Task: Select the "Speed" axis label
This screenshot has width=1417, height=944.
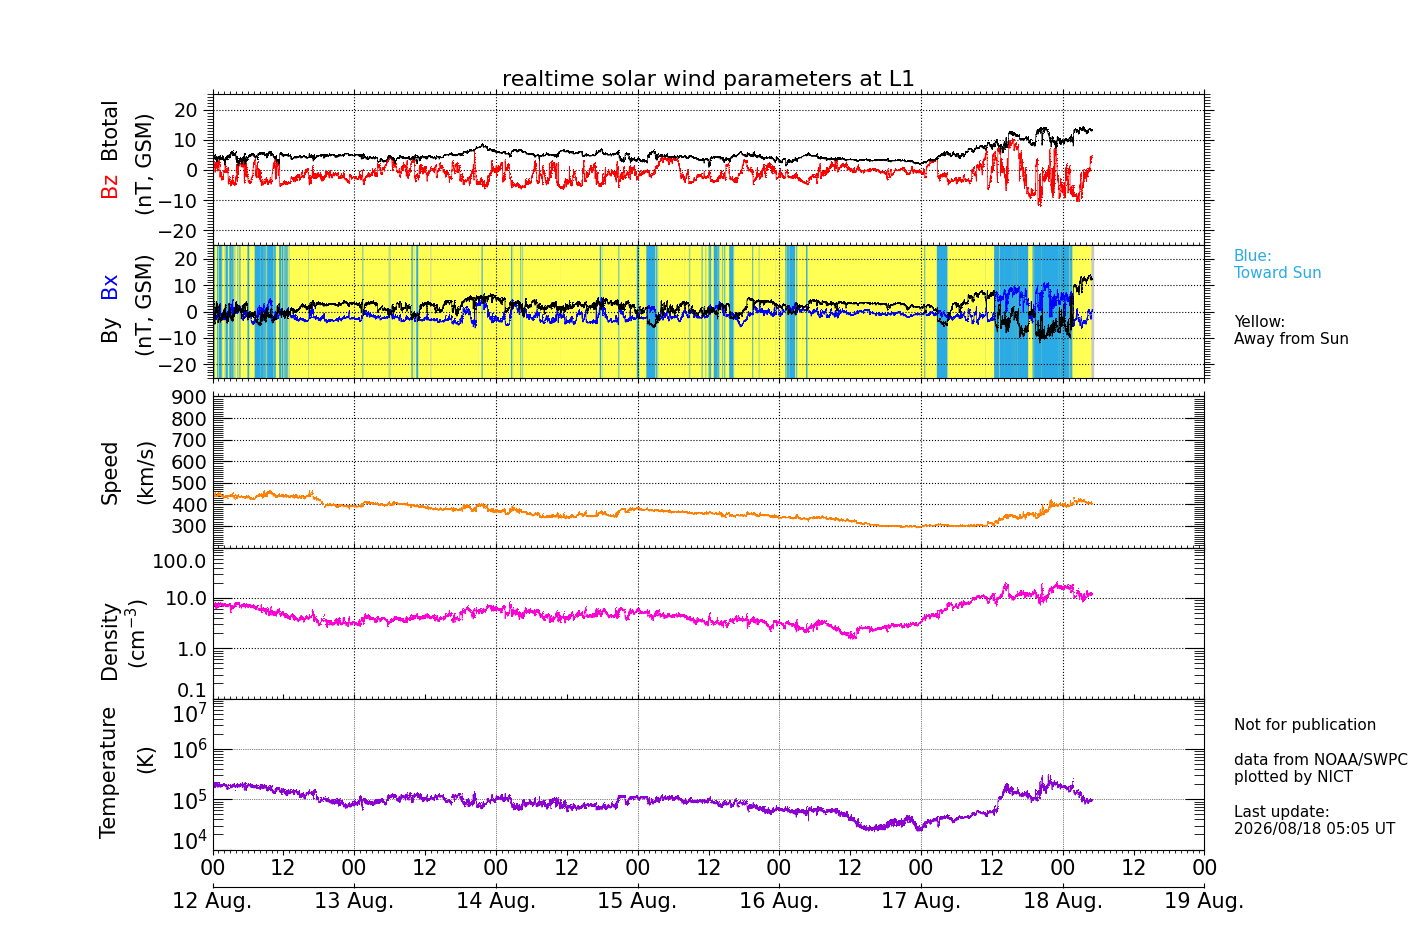Action: coord(110,473)
